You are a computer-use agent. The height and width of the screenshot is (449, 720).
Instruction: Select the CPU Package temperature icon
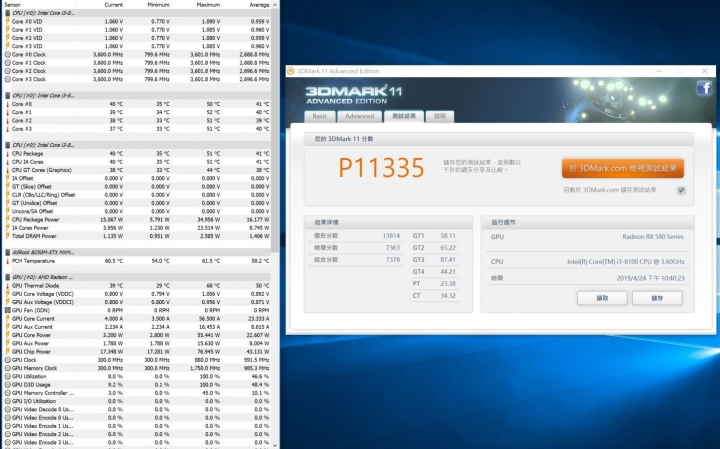click(7, 154)
